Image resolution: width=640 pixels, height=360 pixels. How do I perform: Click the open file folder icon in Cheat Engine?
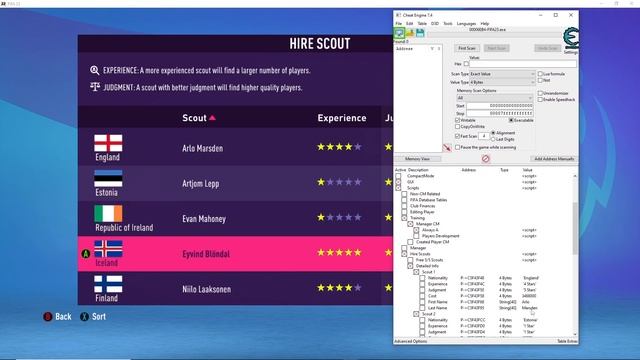410,33
